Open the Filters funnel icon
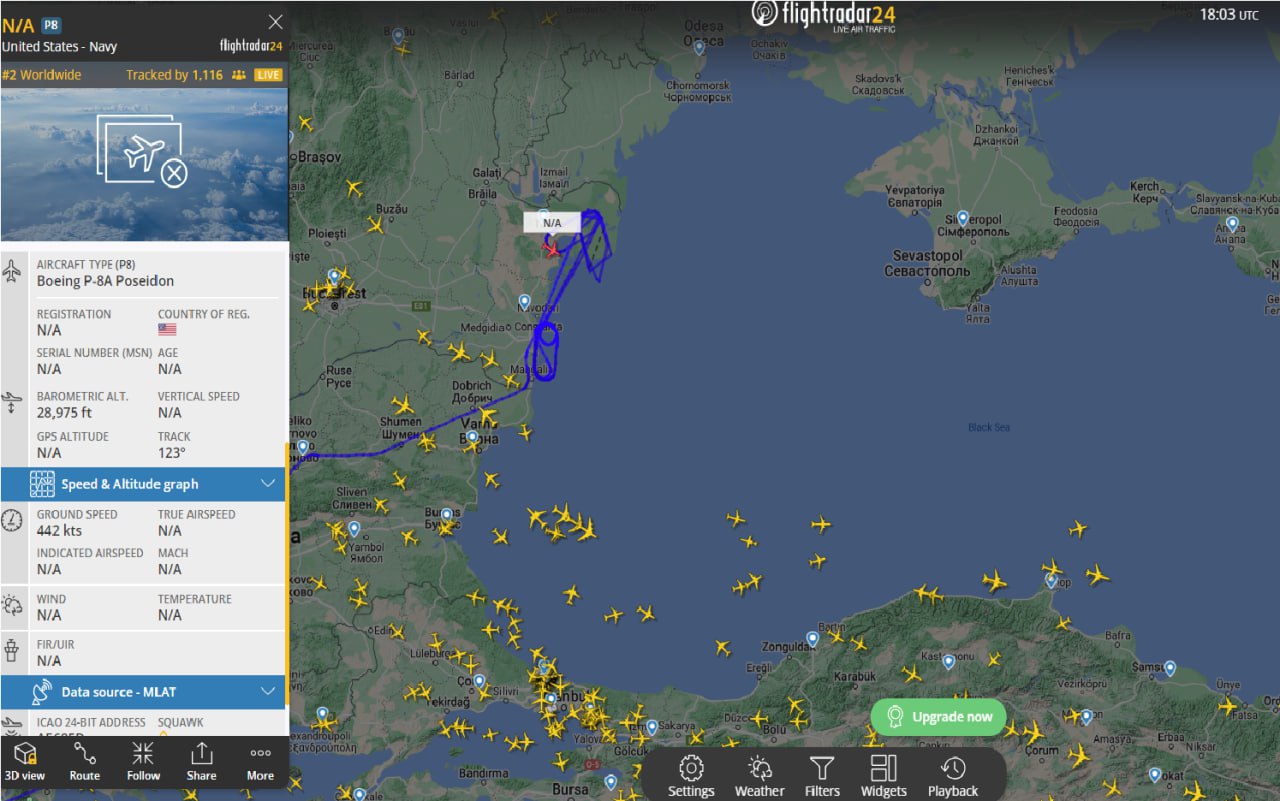This screenshot has width=1280, height=801. point(822,768)
